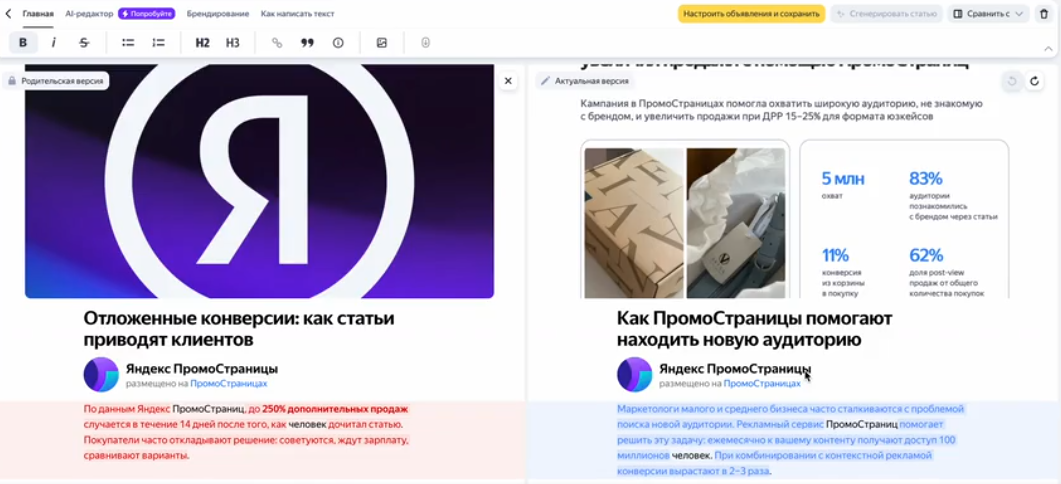
Task: Click the Яндекс ПромоСтраницы avatar in left pane
Action: 101,374
